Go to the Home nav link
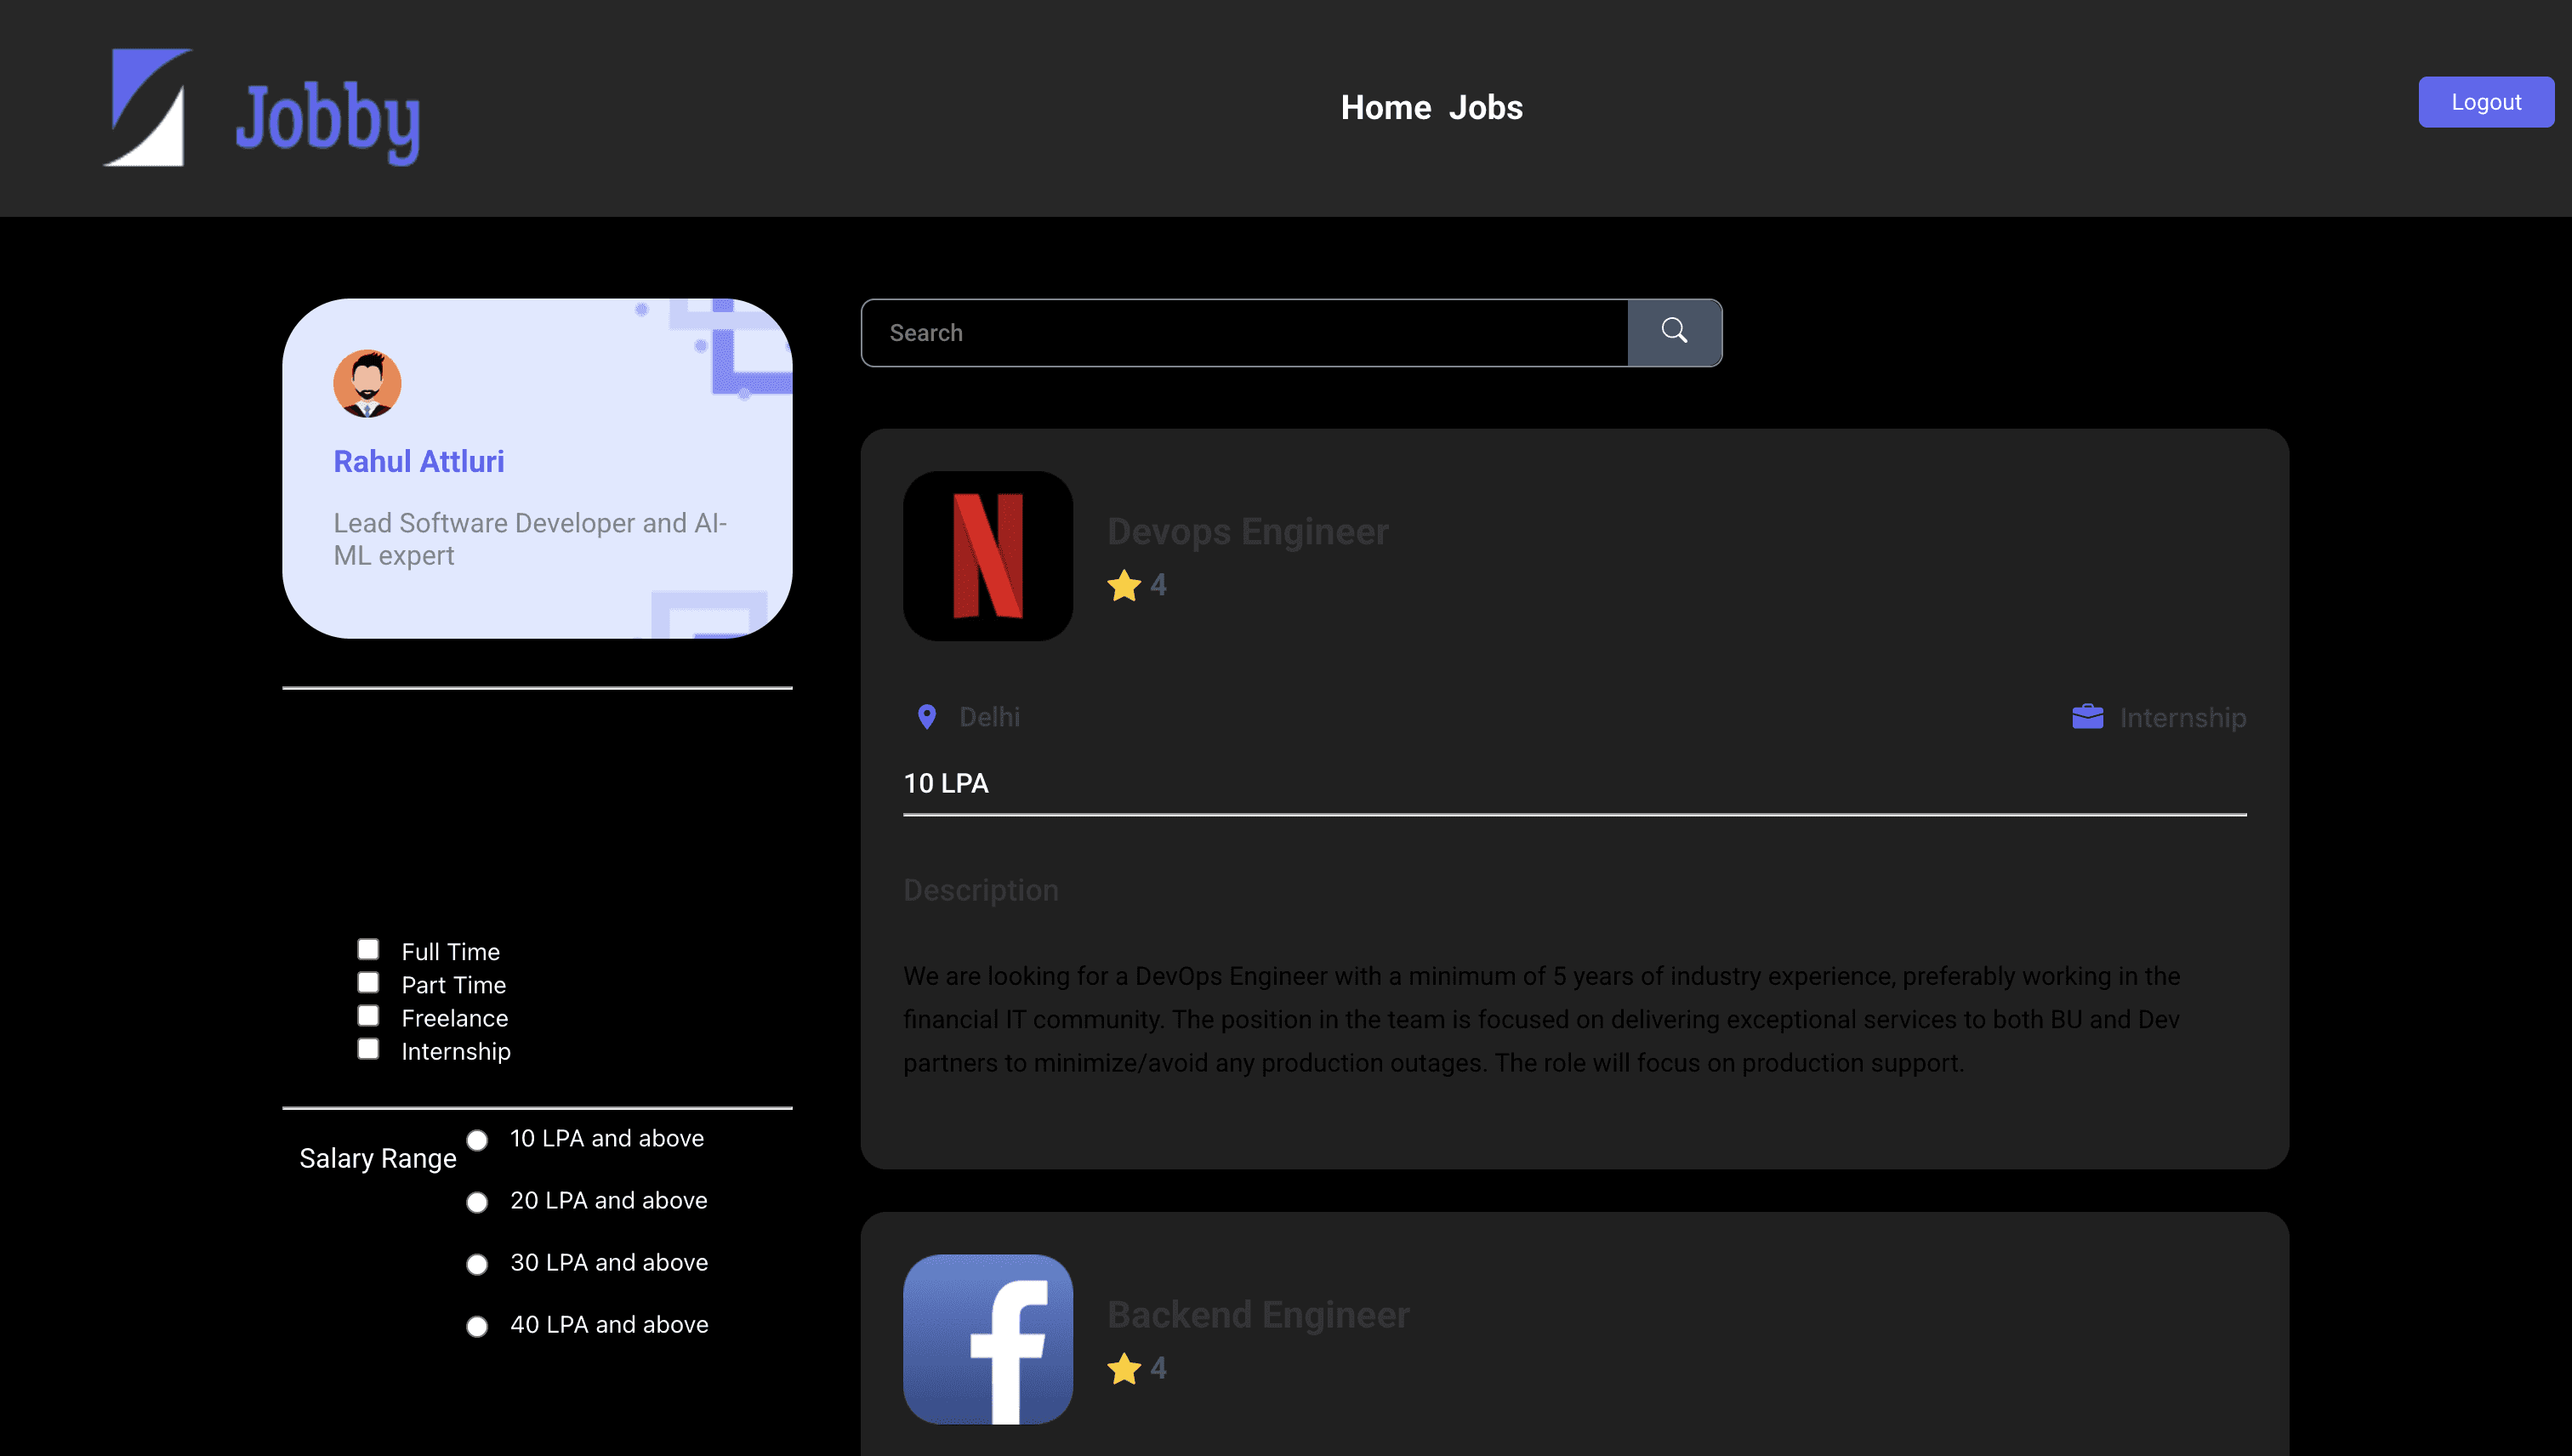 (x=1385, y=107)
